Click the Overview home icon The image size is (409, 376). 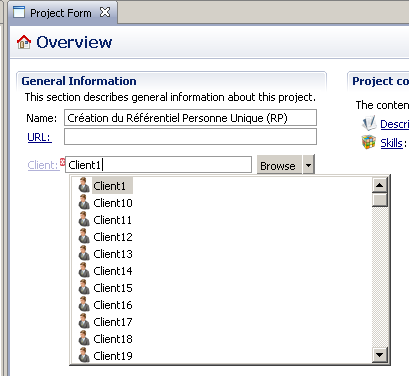pos(24,42)
